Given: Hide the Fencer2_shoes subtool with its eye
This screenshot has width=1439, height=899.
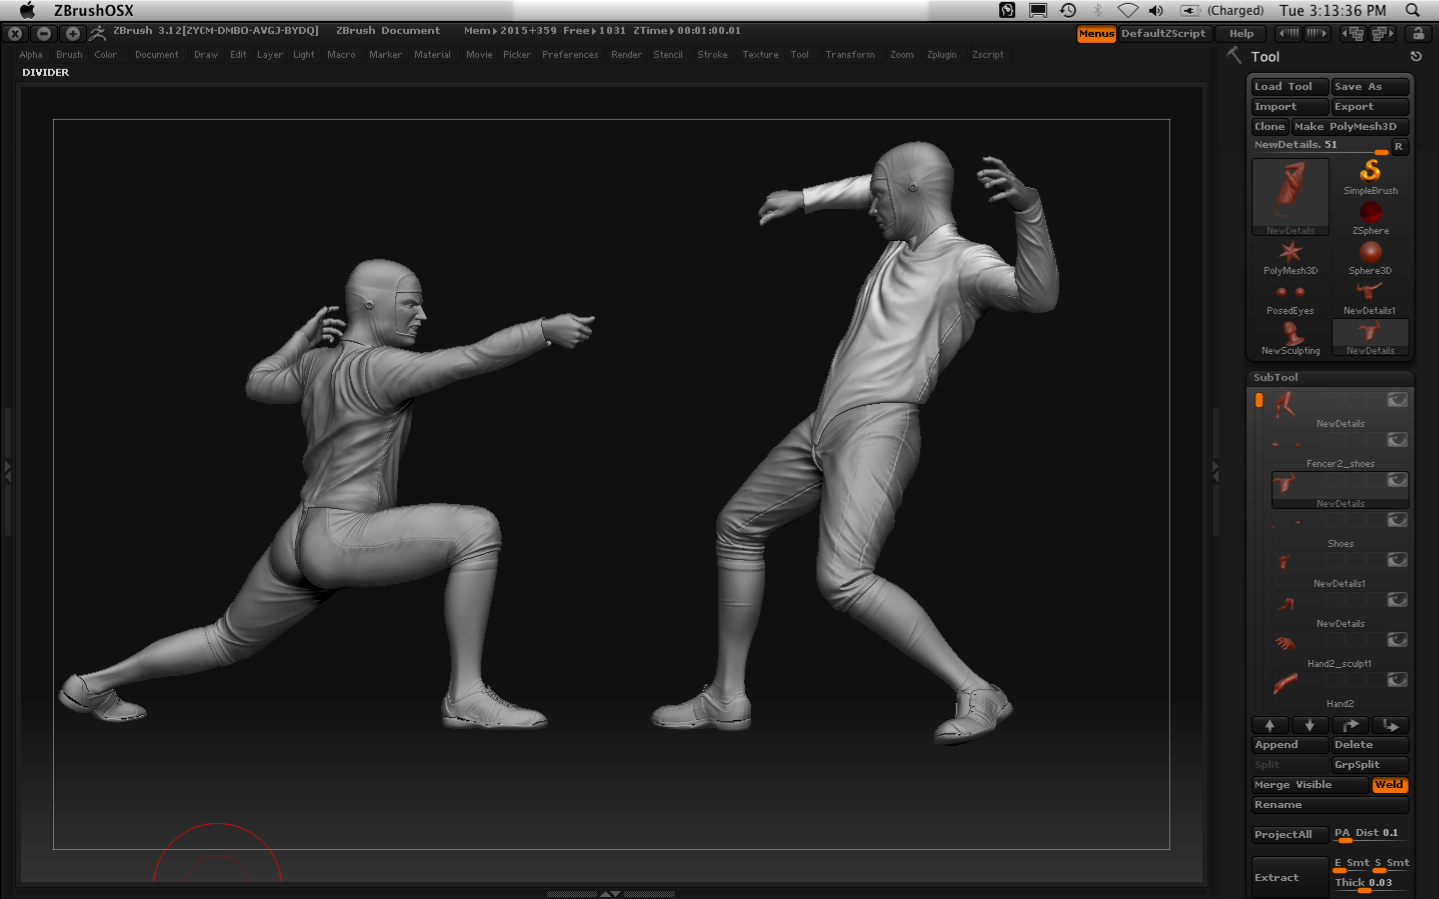Looking at the screenshot, I should (1397, 439).
